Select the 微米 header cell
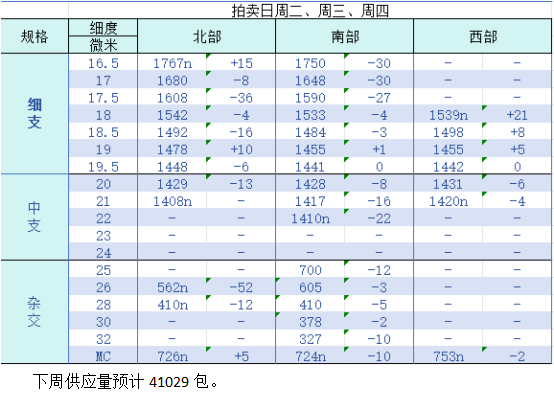 tap(103, 45)
